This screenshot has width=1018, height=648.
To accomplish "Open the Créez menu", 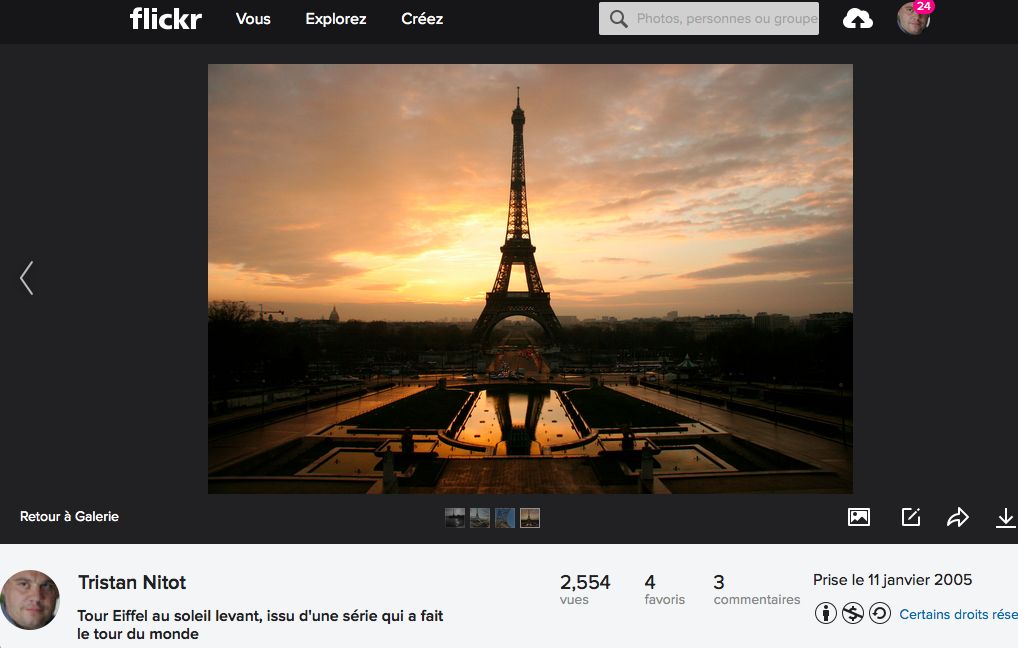I will (422, 19).
